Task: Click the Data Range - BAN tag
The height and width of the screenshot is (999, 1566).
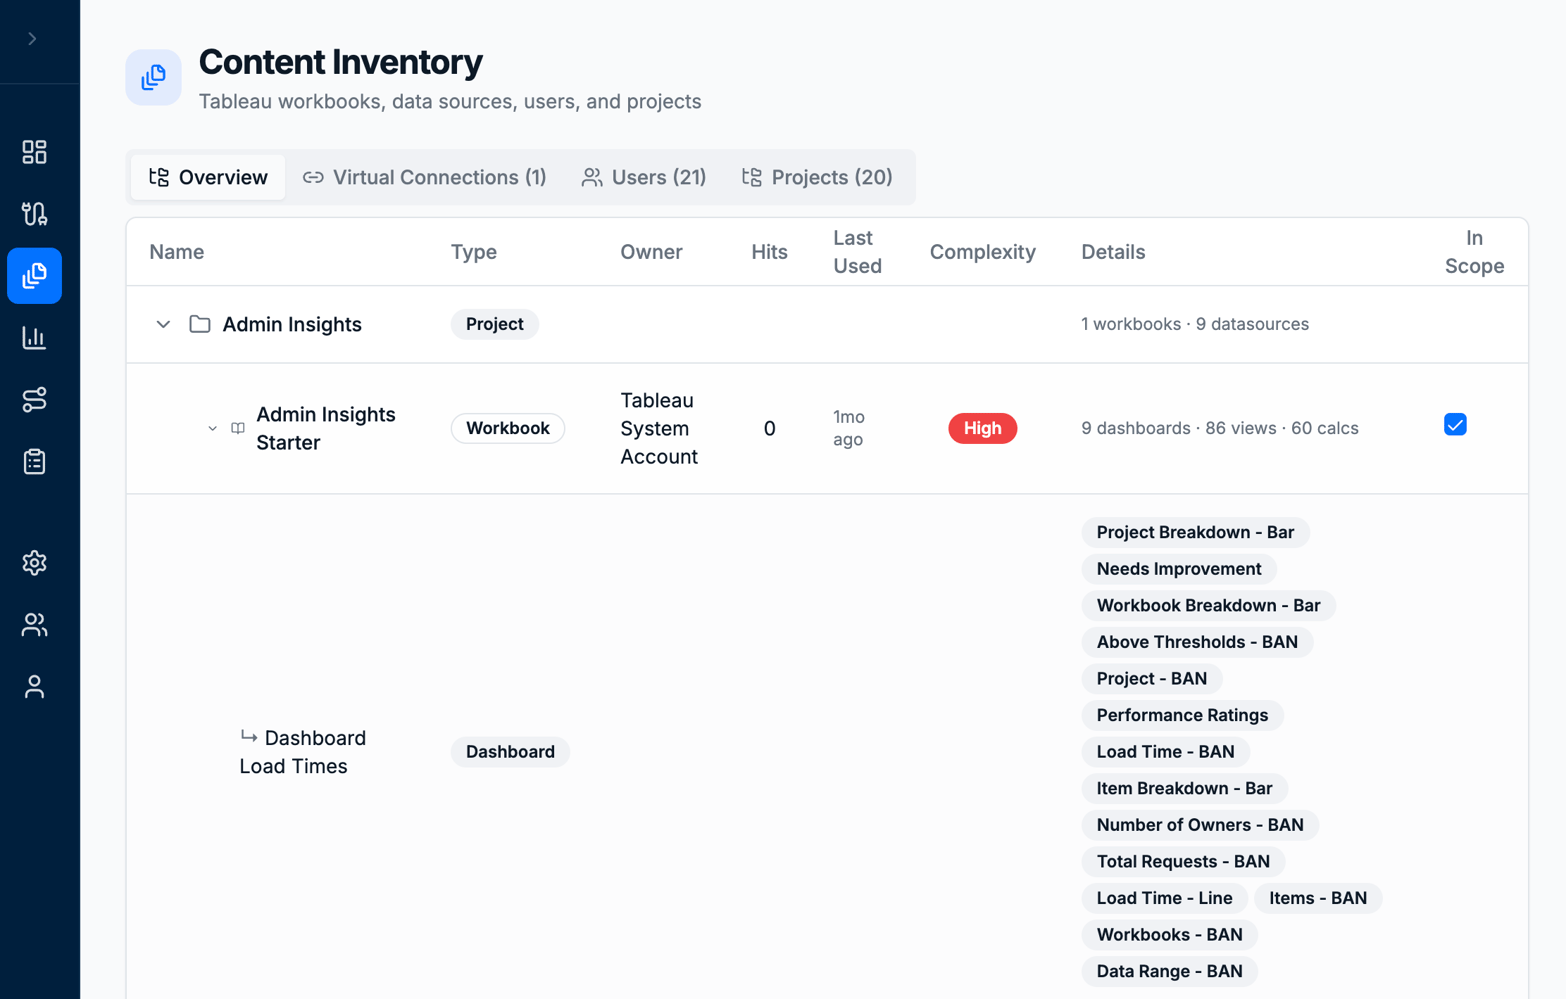Action: (x=1169, y=971)
